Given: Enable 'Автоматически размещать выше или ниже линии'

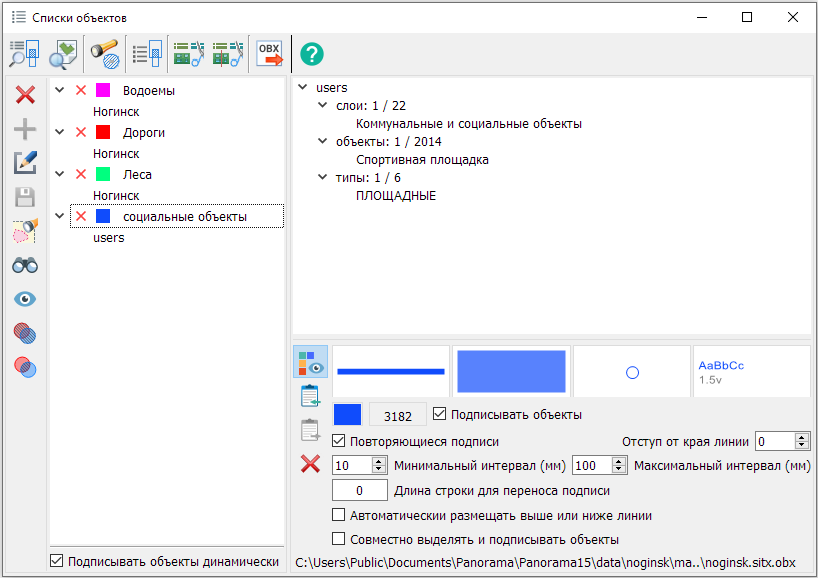Looking at the screenshot, I should [x=339, y=516].
